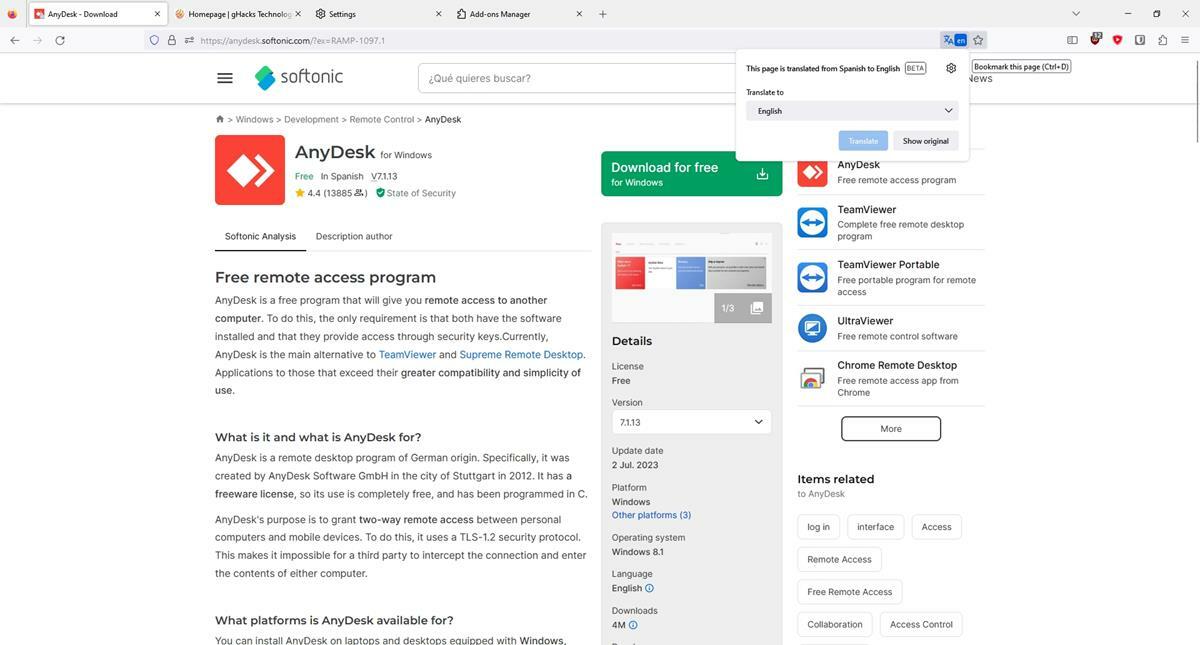This screenshot has width=1200, height=645.
Task: Open uBlock Origin extension icon
Action: tap(1095, 40)
